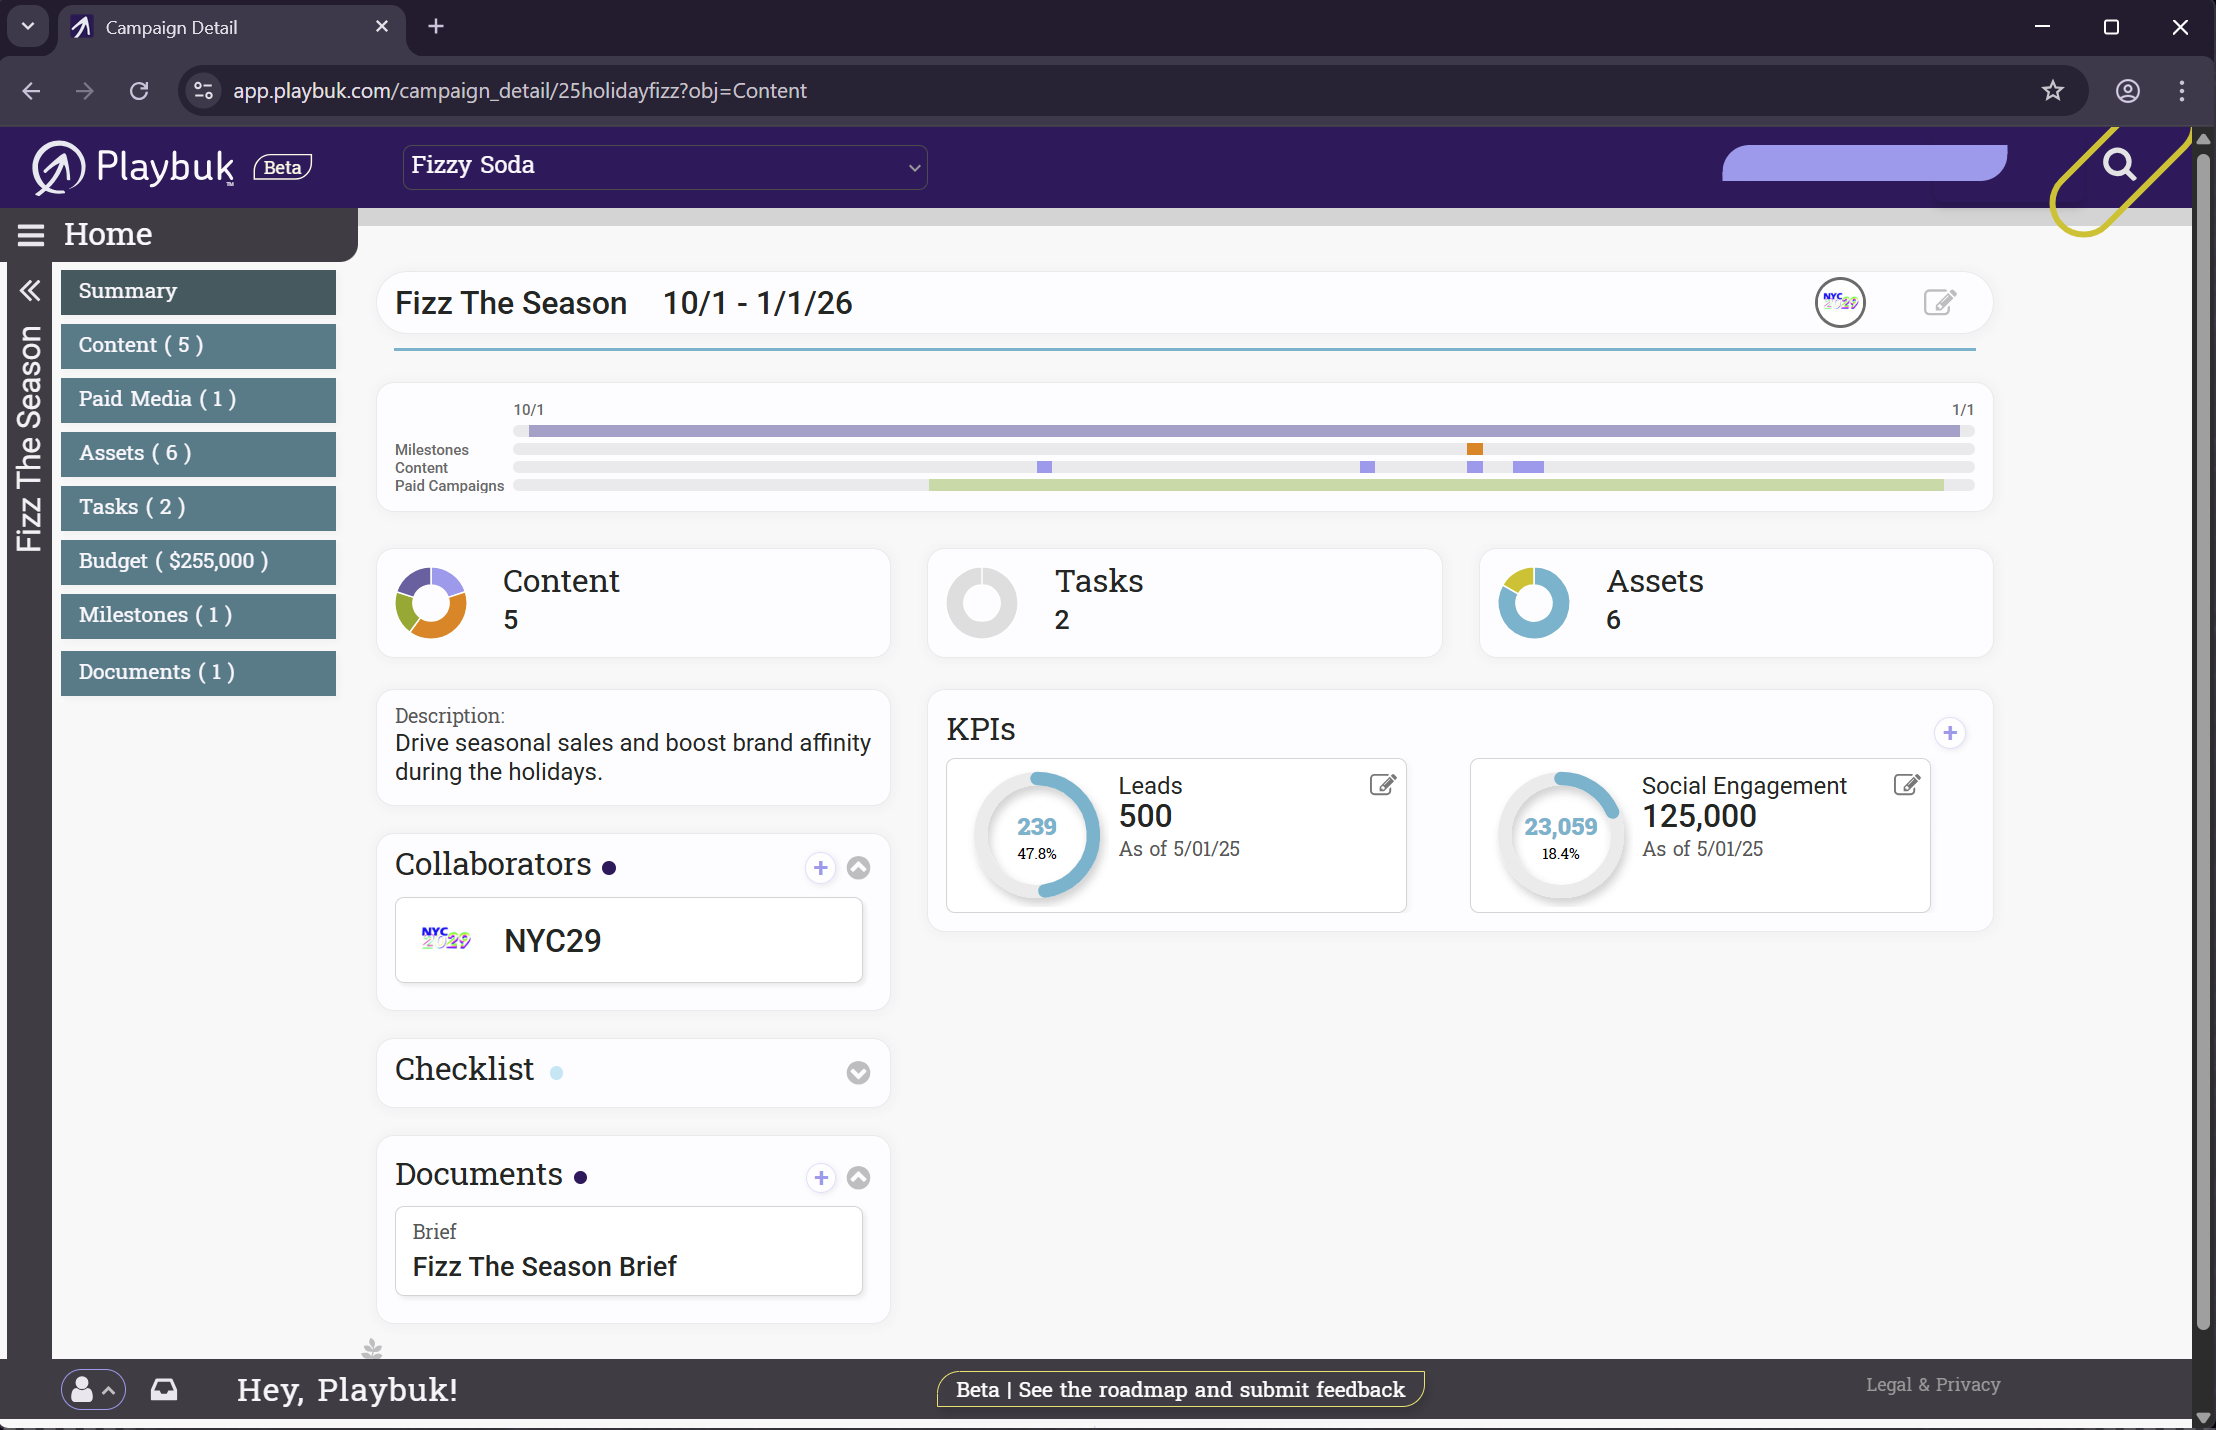Select the Assets ( 6 ) sidebar item
The image size is (2216, 1430).
(x=197, y=453)
